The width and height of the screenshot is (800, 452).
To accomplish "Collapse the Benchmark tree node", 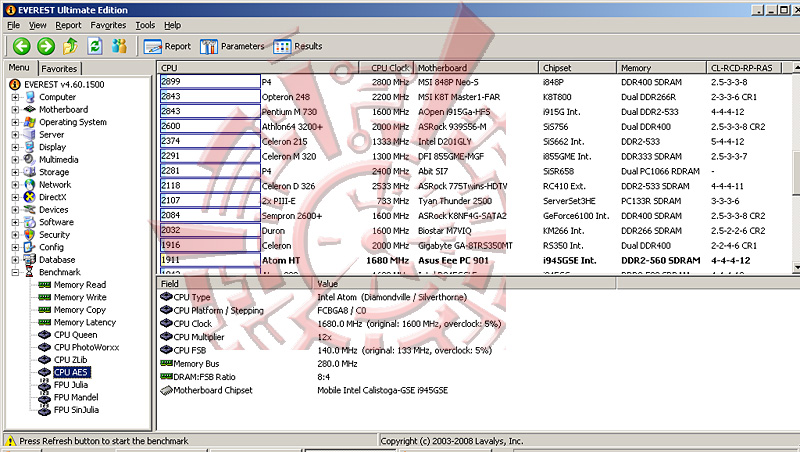I will point(15,272).
